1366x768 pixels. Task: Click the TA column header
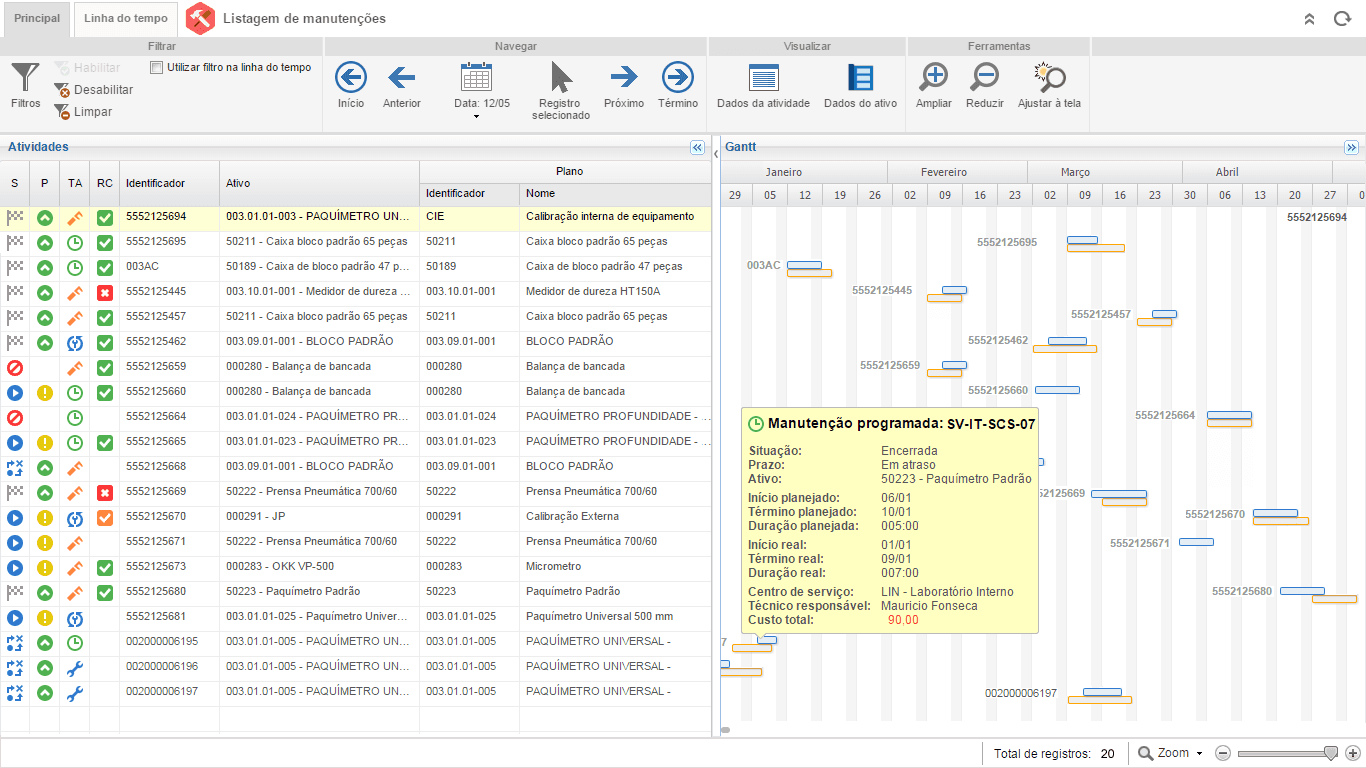[x=75, y=184]
